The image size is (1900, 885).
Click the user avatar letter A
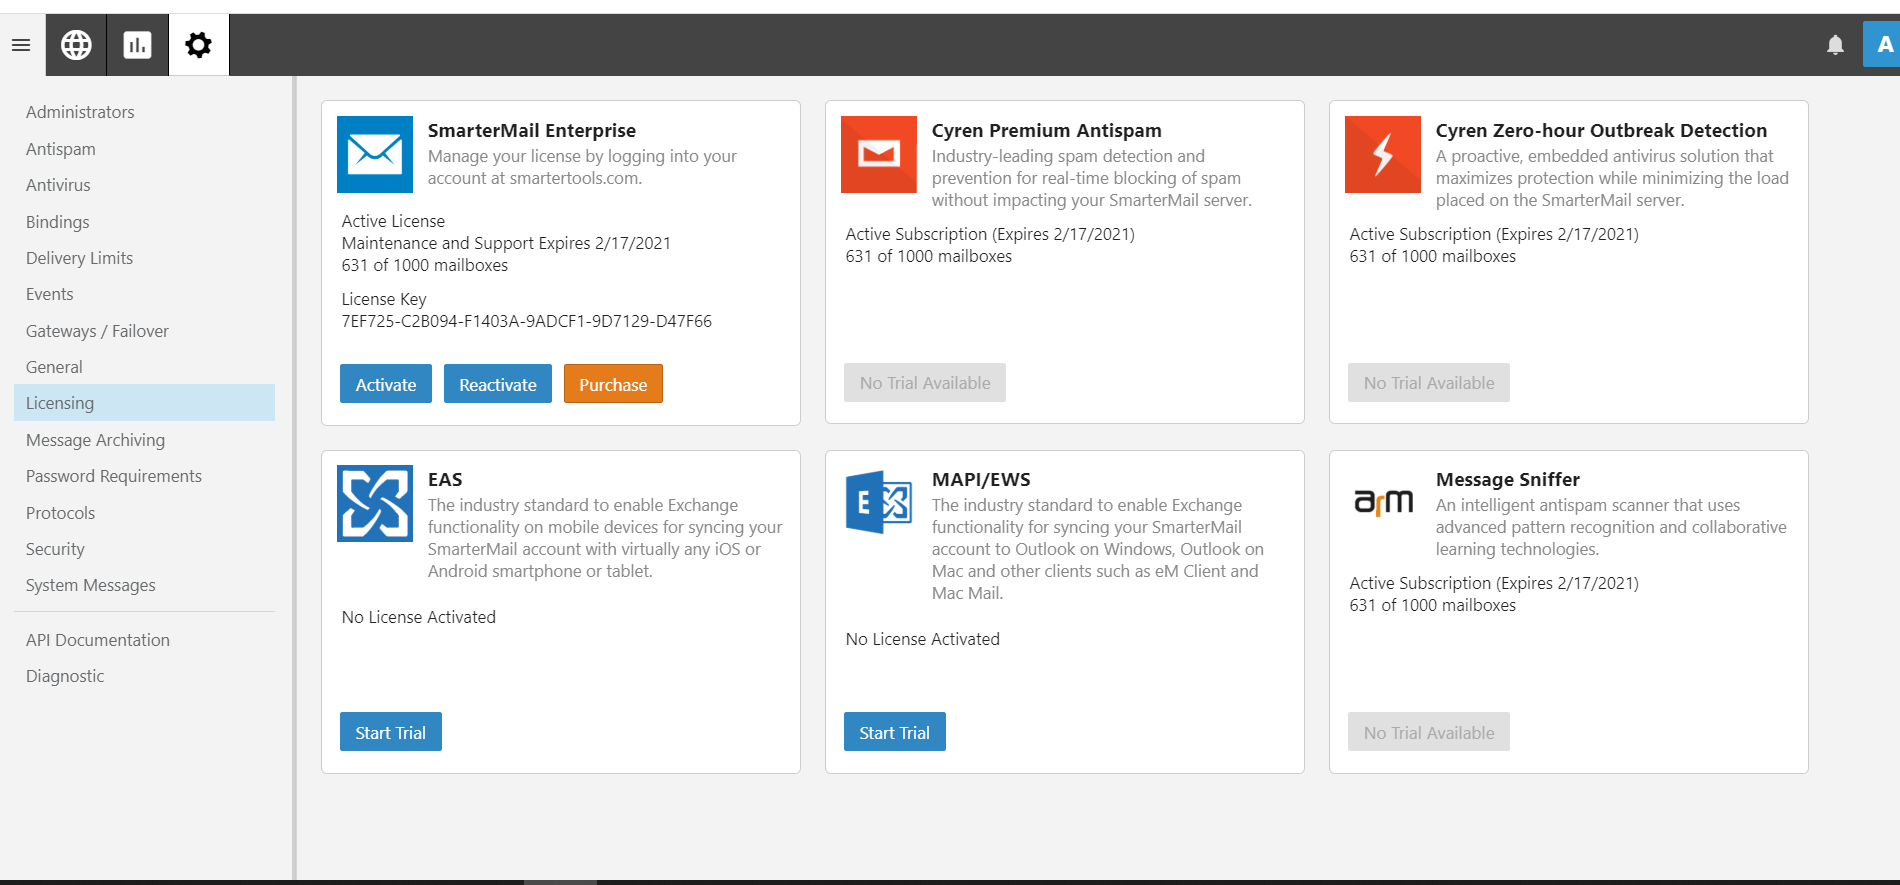tap(1883, 45)
